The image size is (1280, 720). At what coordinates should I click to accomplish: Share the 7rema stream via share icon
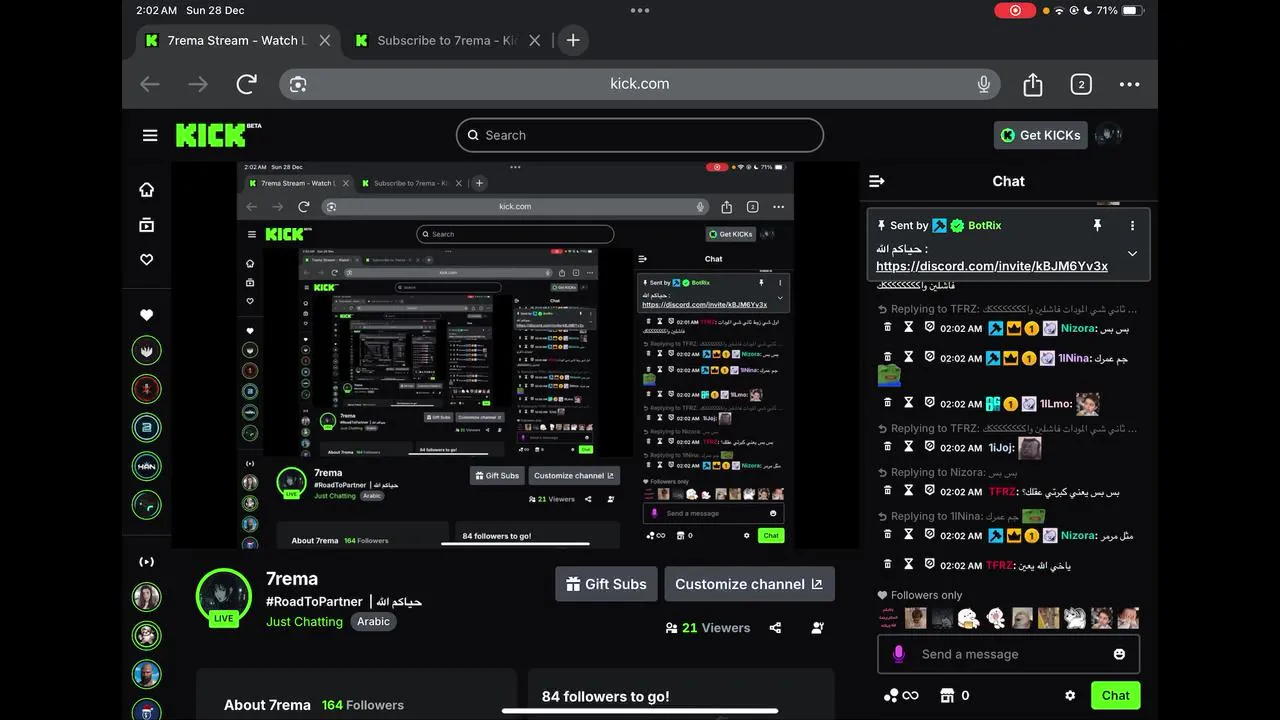[x=775, y=628]
